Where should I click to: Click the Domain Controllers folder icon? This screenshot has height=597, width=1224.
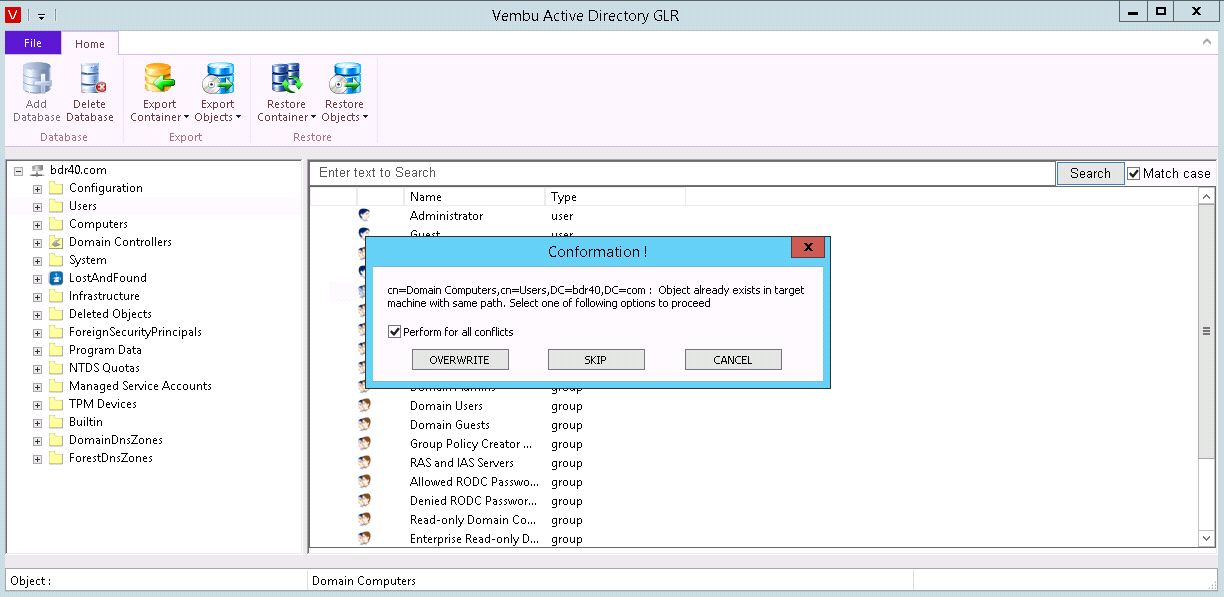point(56,242)
